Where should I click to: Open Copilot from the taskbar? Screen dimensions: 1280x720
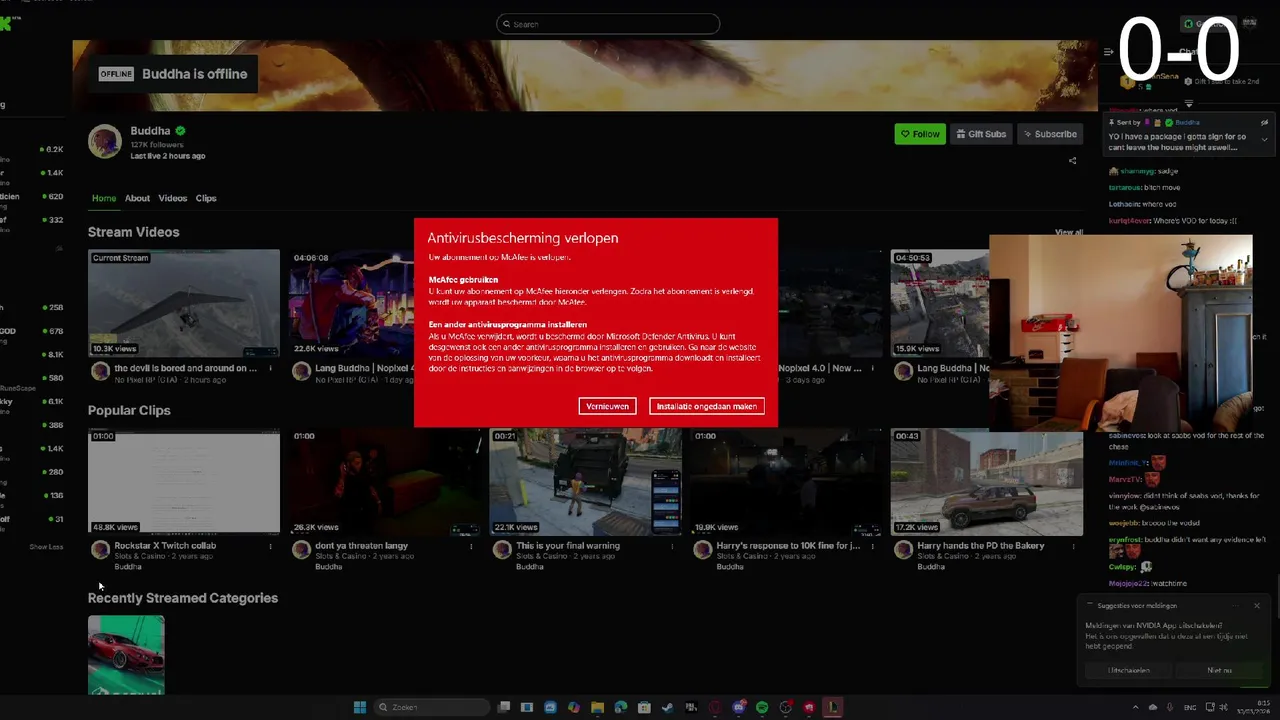(x=574, y=707)
